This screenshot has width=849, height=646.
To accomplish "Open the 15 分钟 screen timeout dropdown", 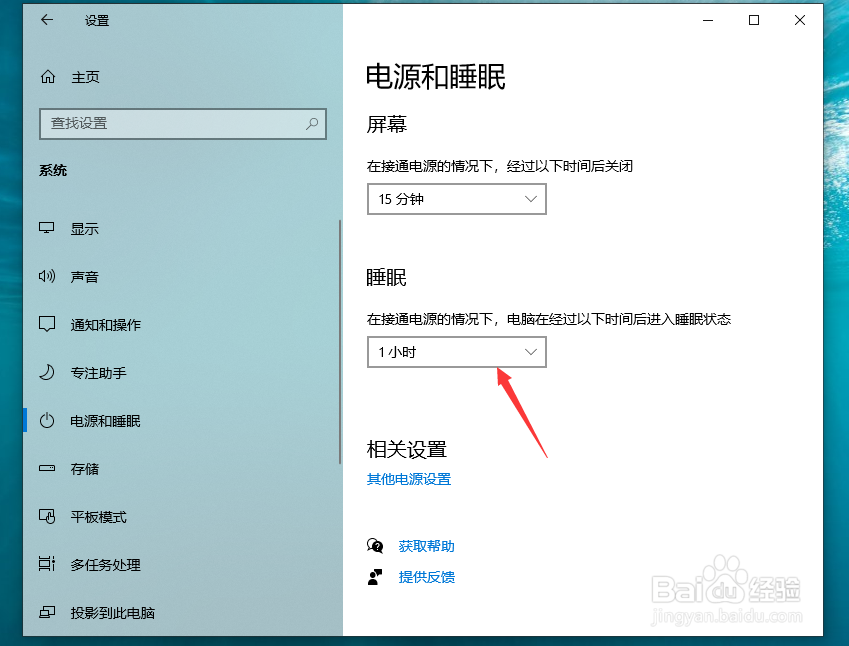I will click(456, 199).
